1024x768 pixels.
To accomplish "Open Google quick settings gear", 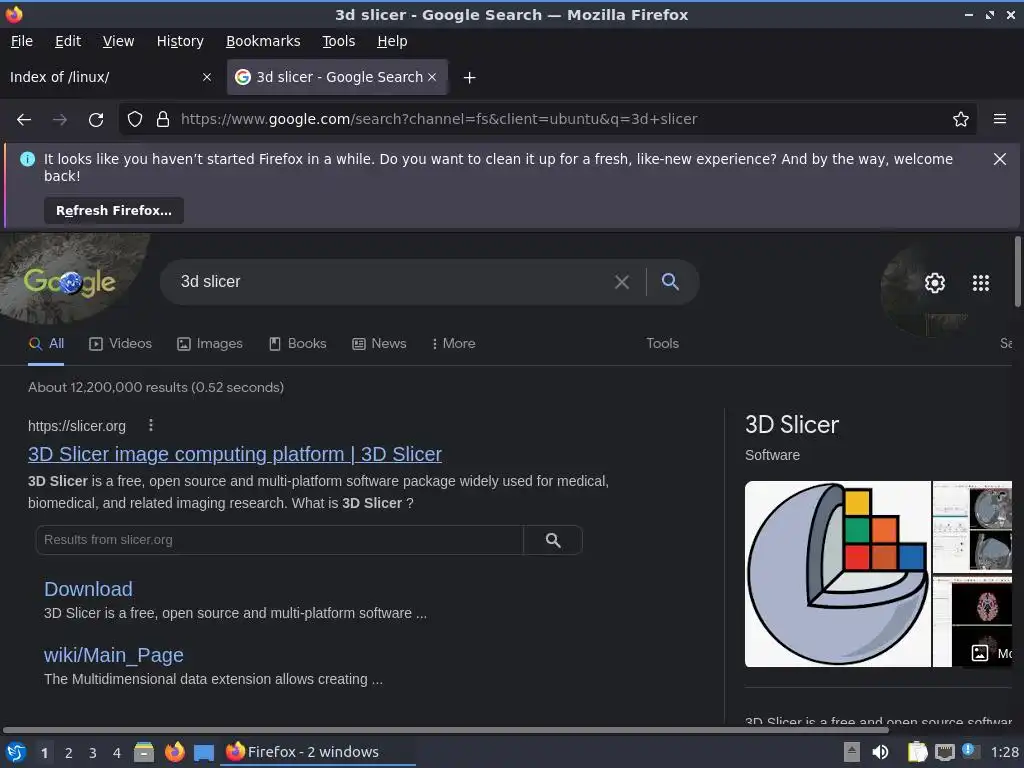I will coord(935,283).
